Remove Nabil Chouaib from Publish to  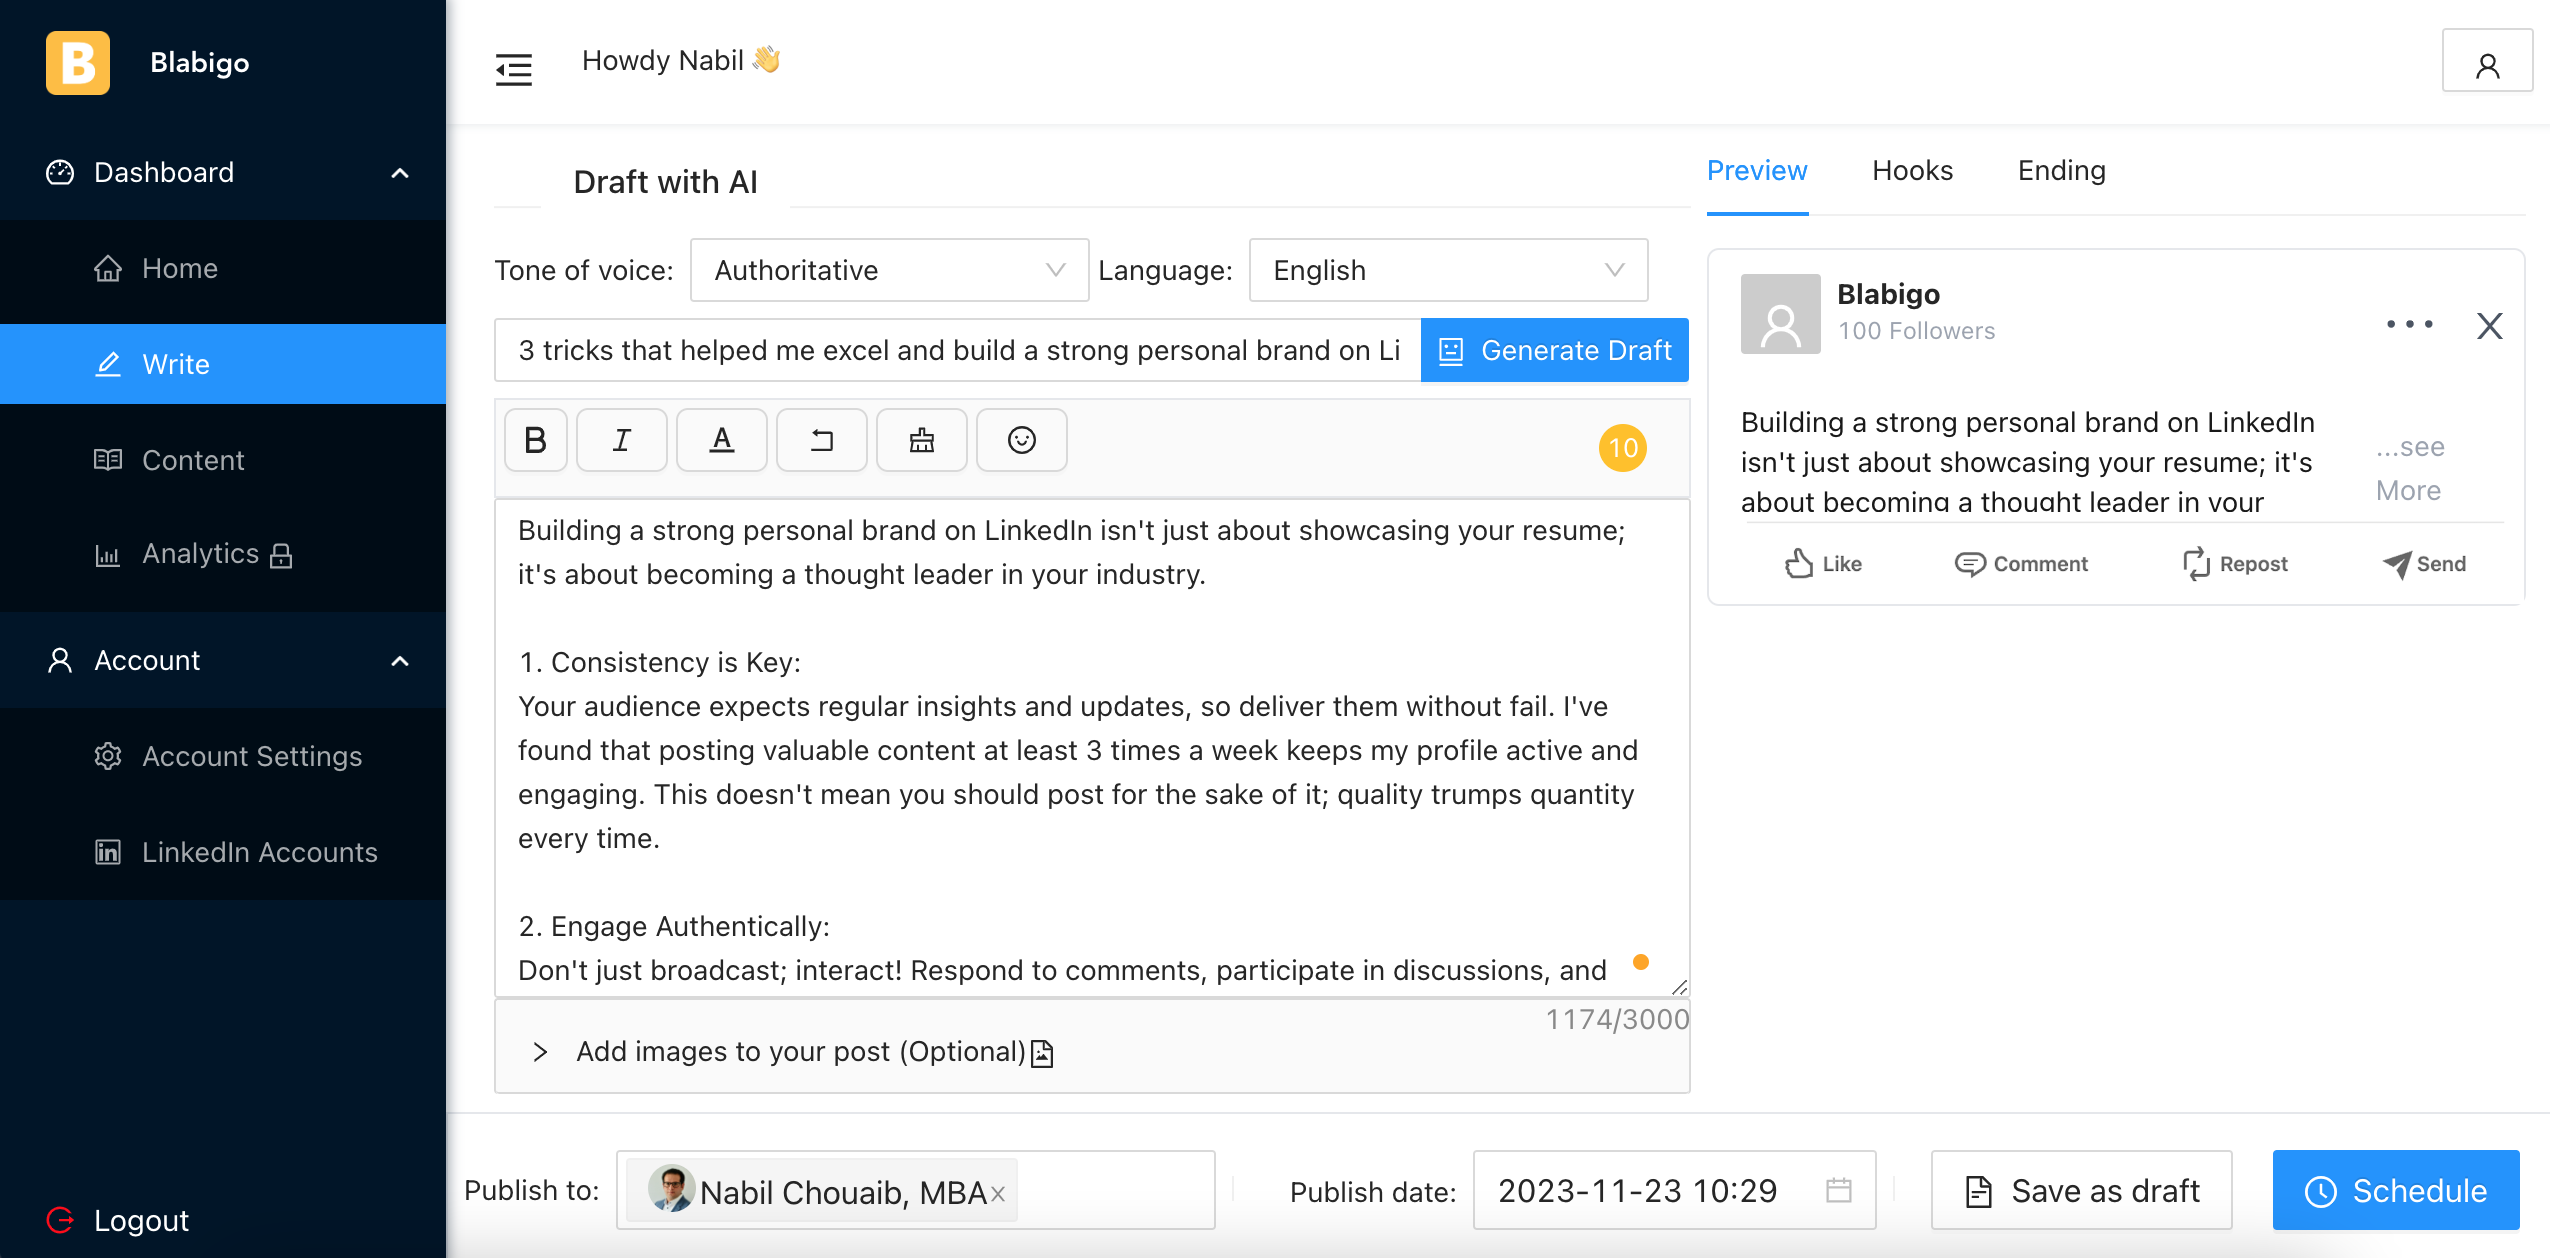pos(997,1192)
